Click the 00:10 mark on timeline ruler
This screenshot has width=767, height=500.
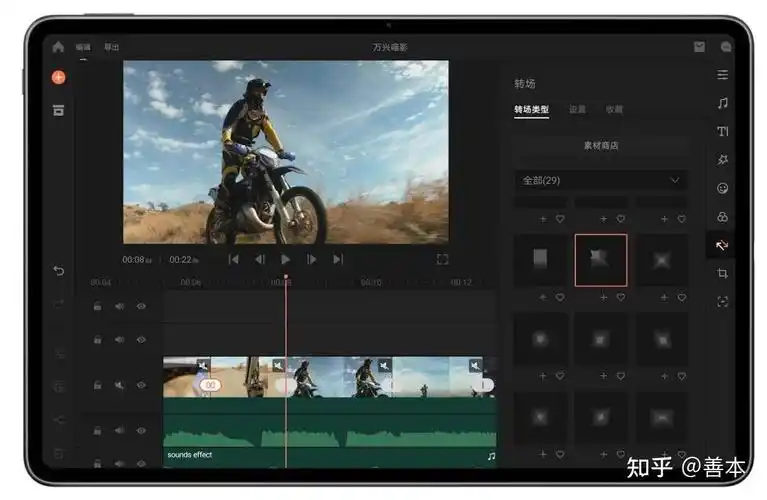point(371,282)
